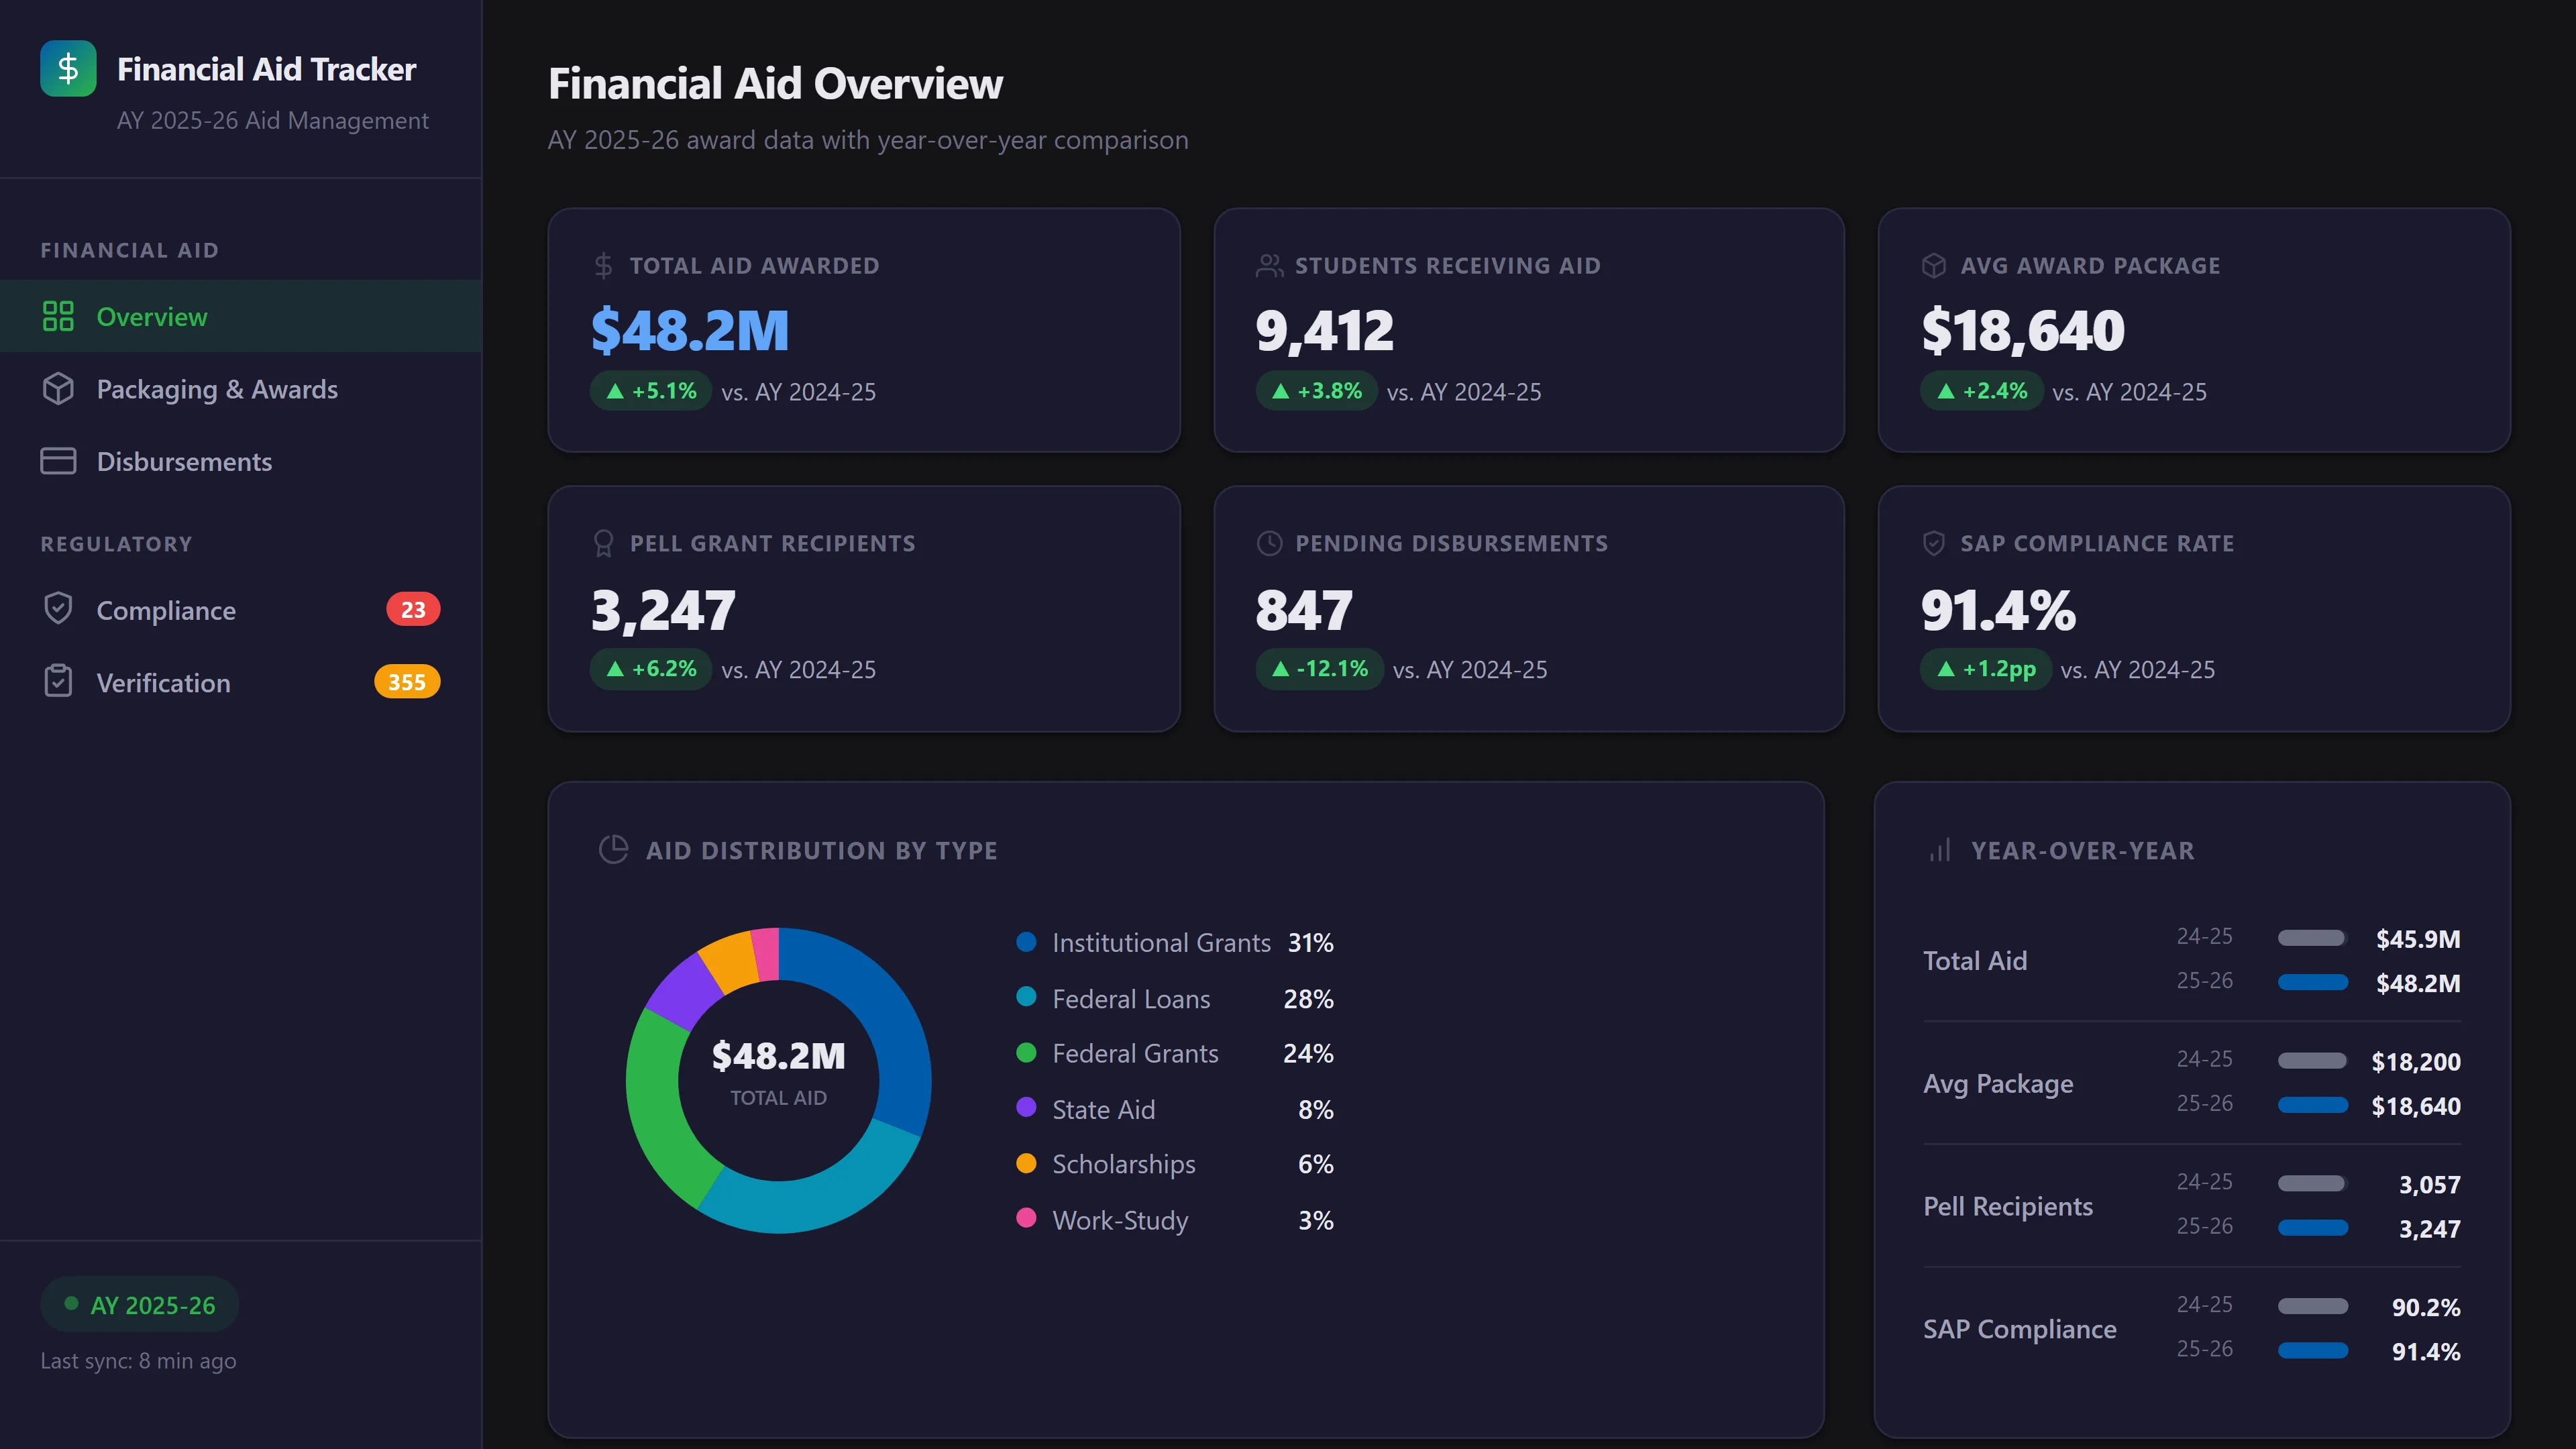Click the Disbursements card icon
This screenshot has width=2576, height=1449.
pyautogui.click(x=59, y=461)
